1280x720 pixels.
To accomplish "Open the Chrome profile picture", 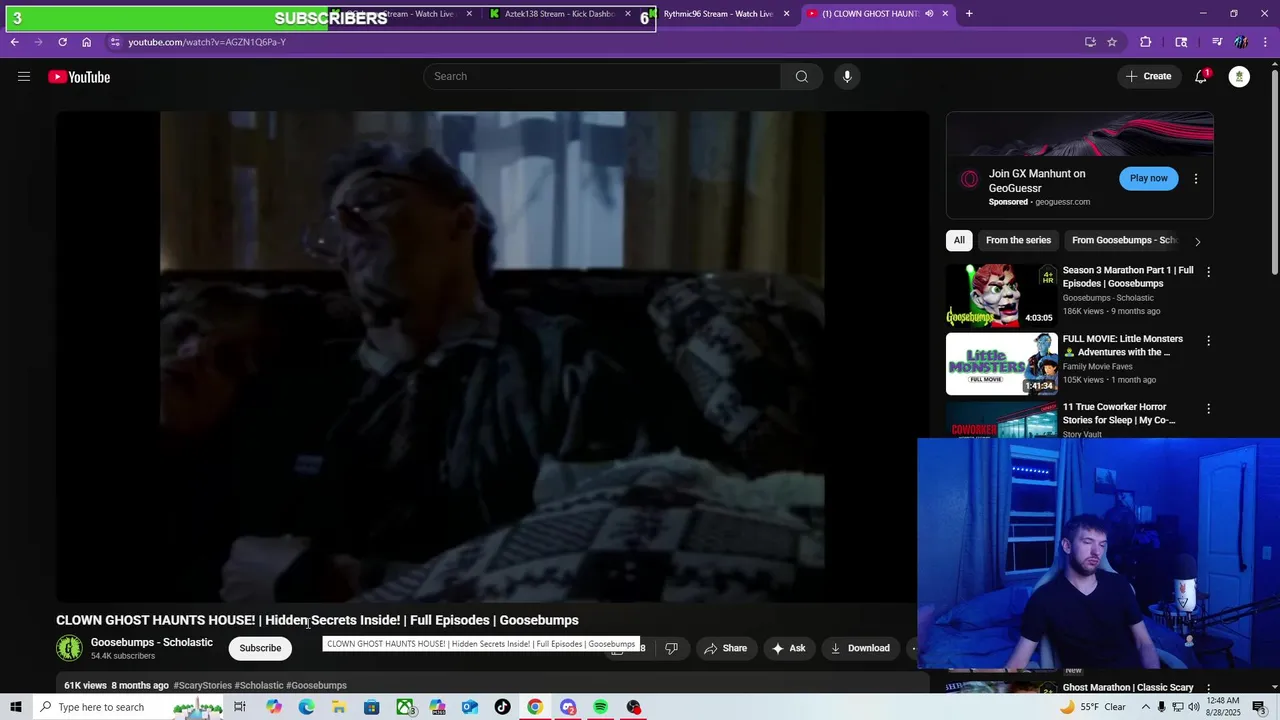I will (x=1241, y=42).
